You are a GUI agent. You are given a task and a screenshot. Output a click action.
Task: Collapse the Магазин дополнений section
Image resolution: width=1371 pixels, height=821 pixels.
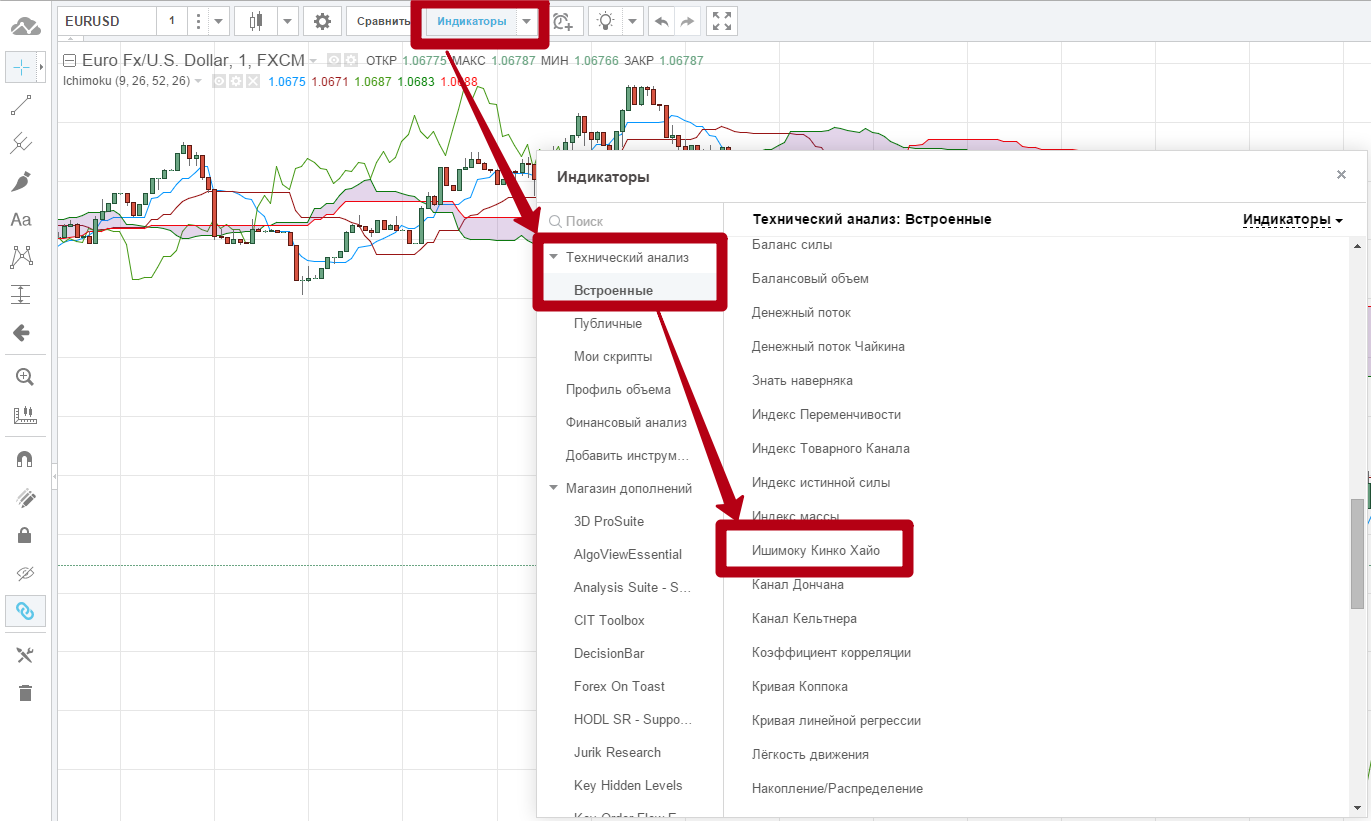553,488
